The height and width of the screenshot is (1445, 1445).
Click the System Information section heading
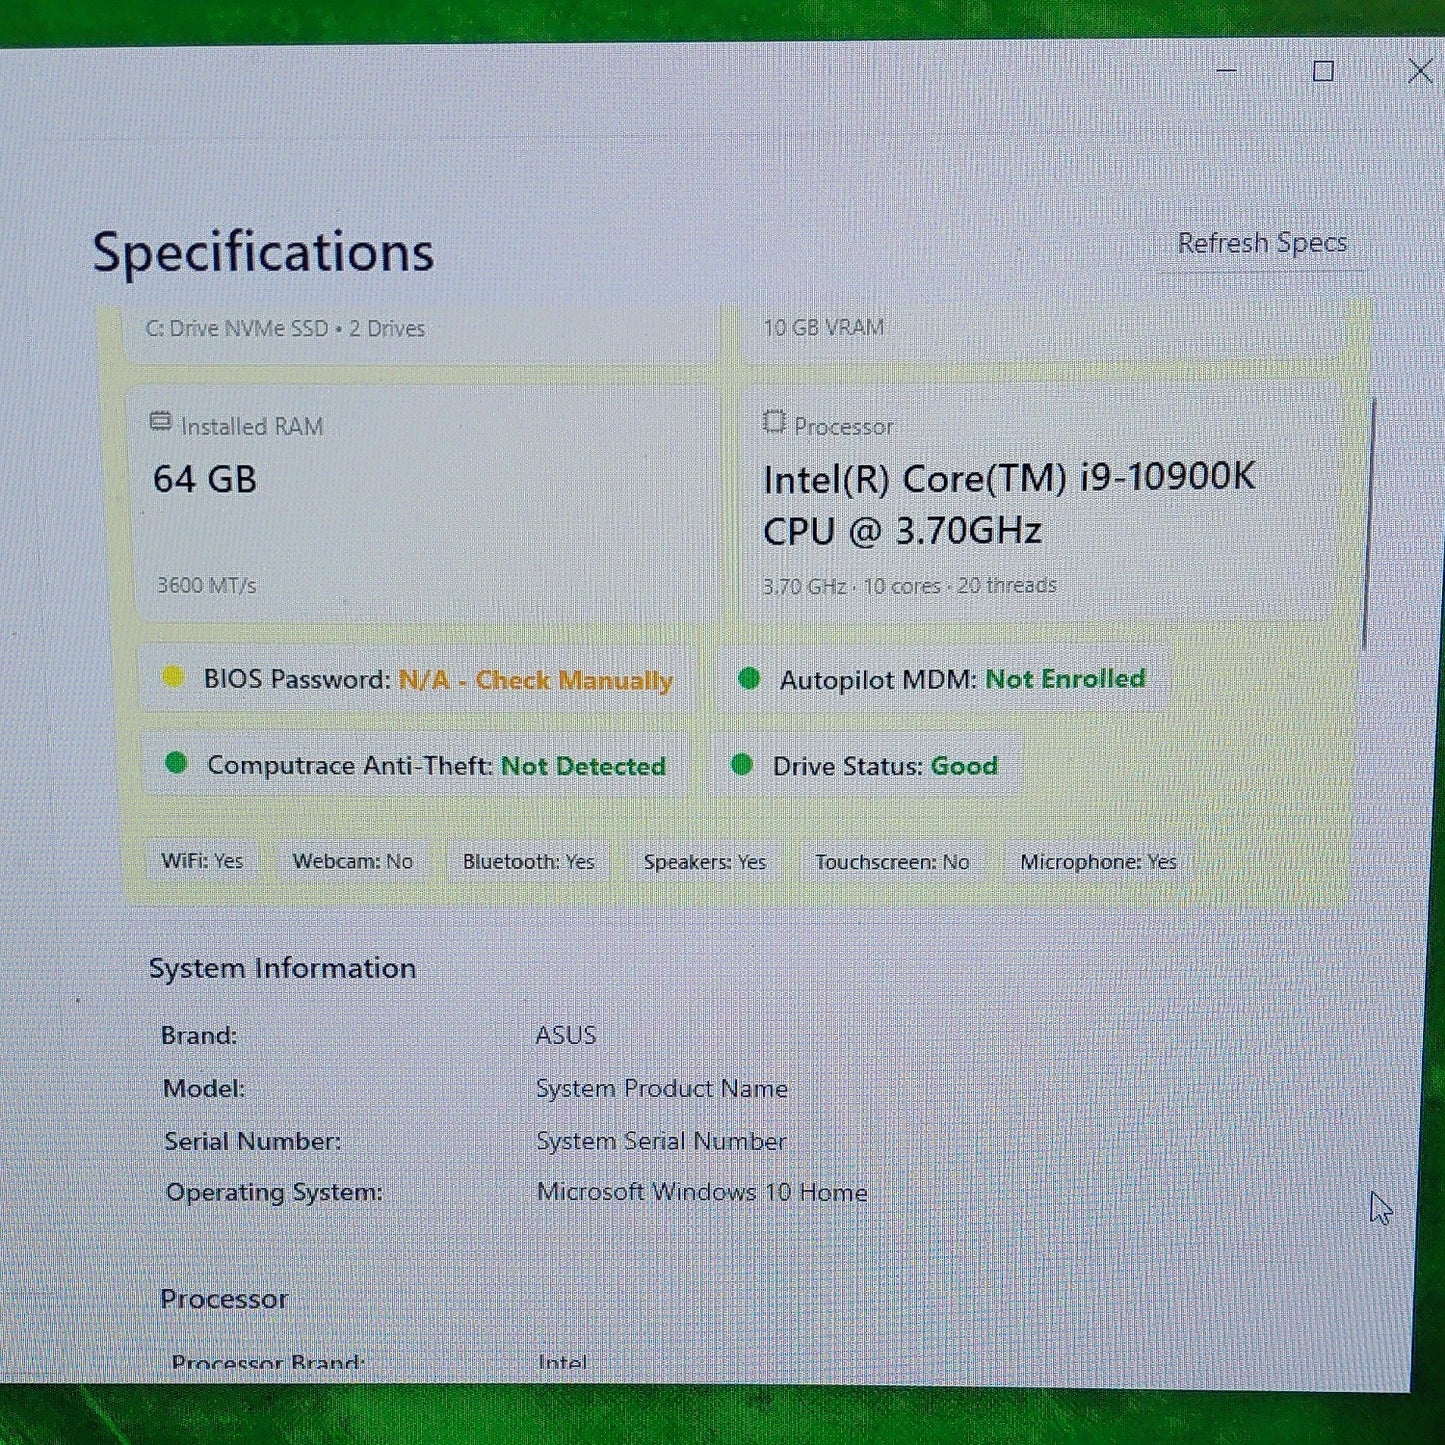click(x=283, y=968)
